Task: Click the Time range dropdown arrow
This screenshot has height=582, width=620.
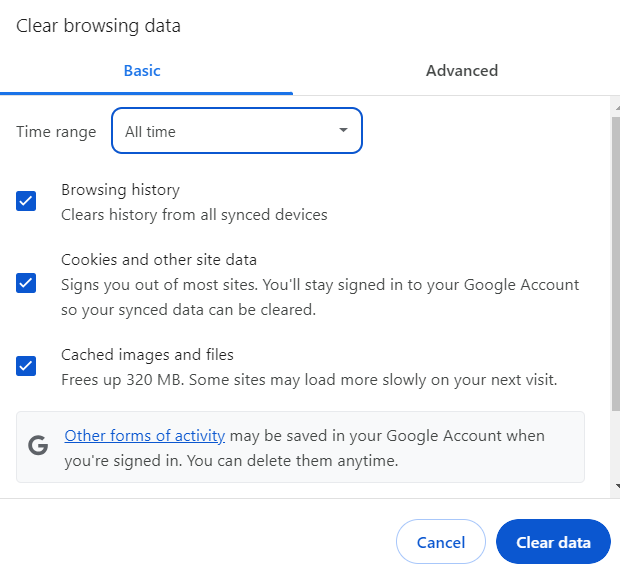Action: 343,130
